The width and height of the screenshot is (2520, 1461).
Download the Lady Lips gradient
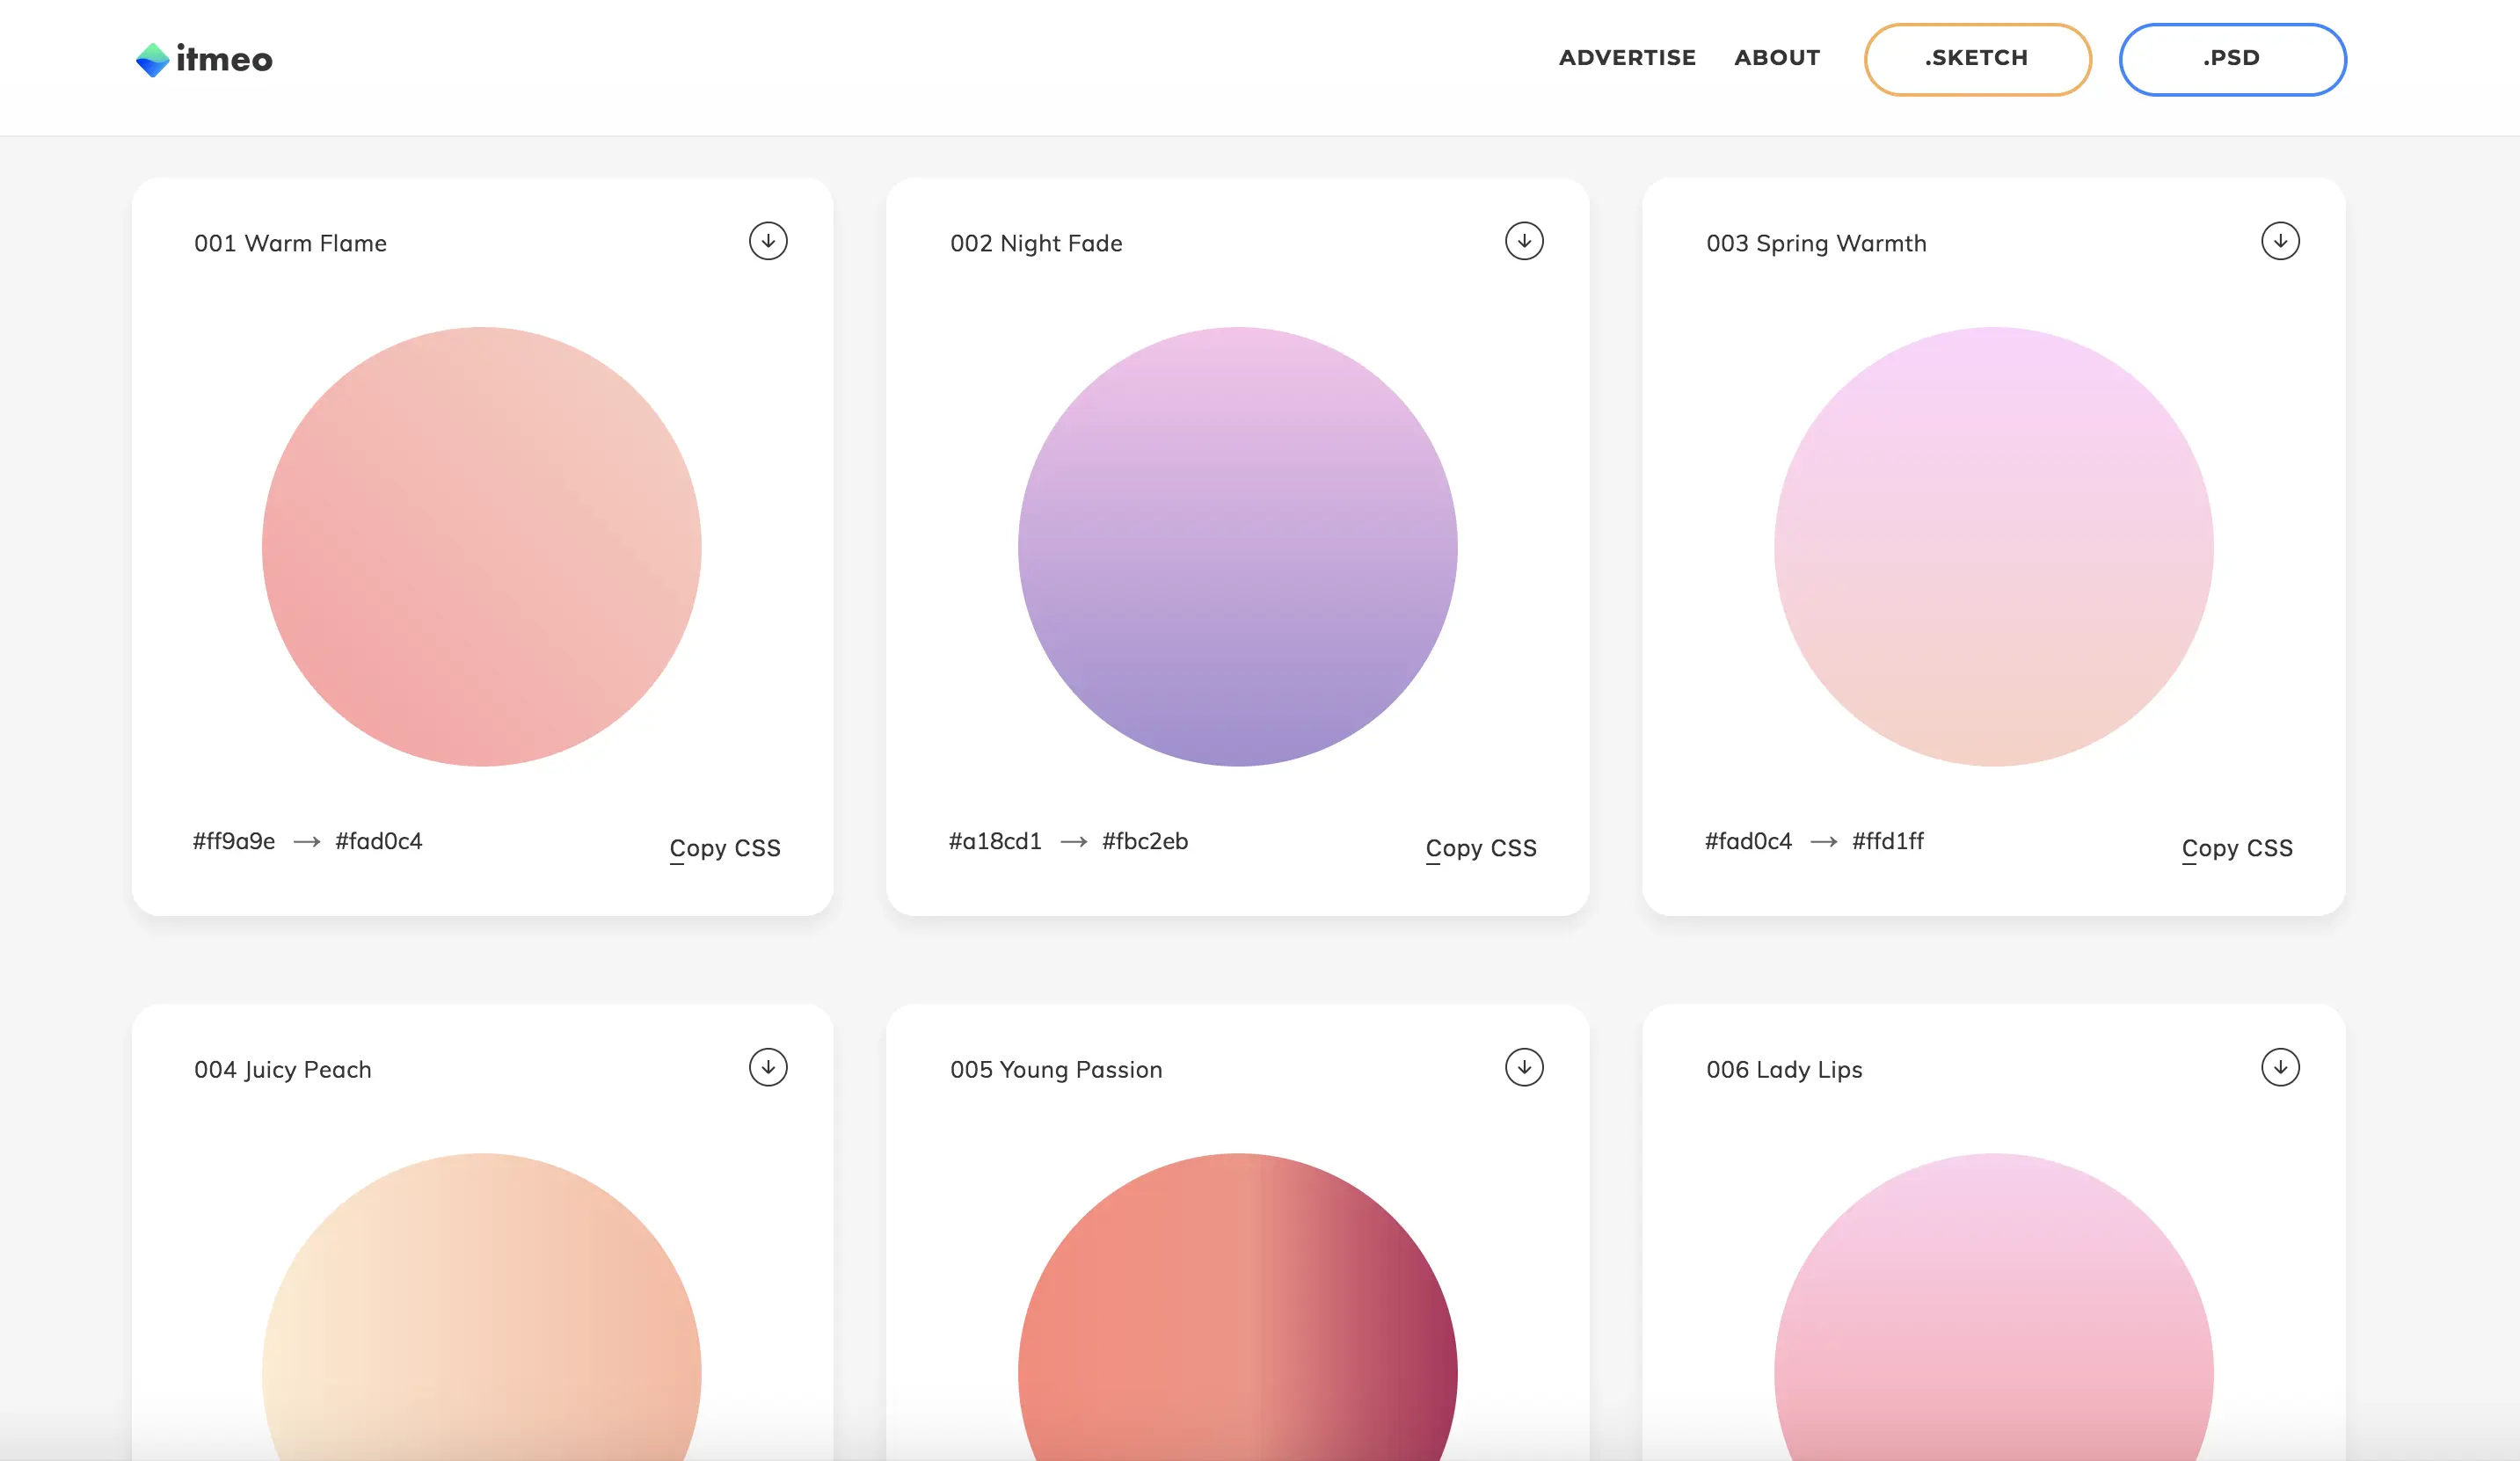coord(2280,1067)
